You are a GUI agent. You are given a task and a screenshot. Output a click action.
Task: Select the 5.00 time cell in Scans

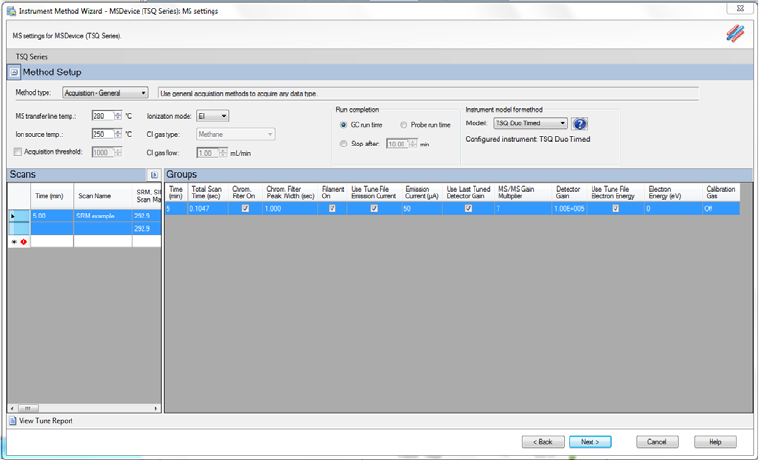52,216
